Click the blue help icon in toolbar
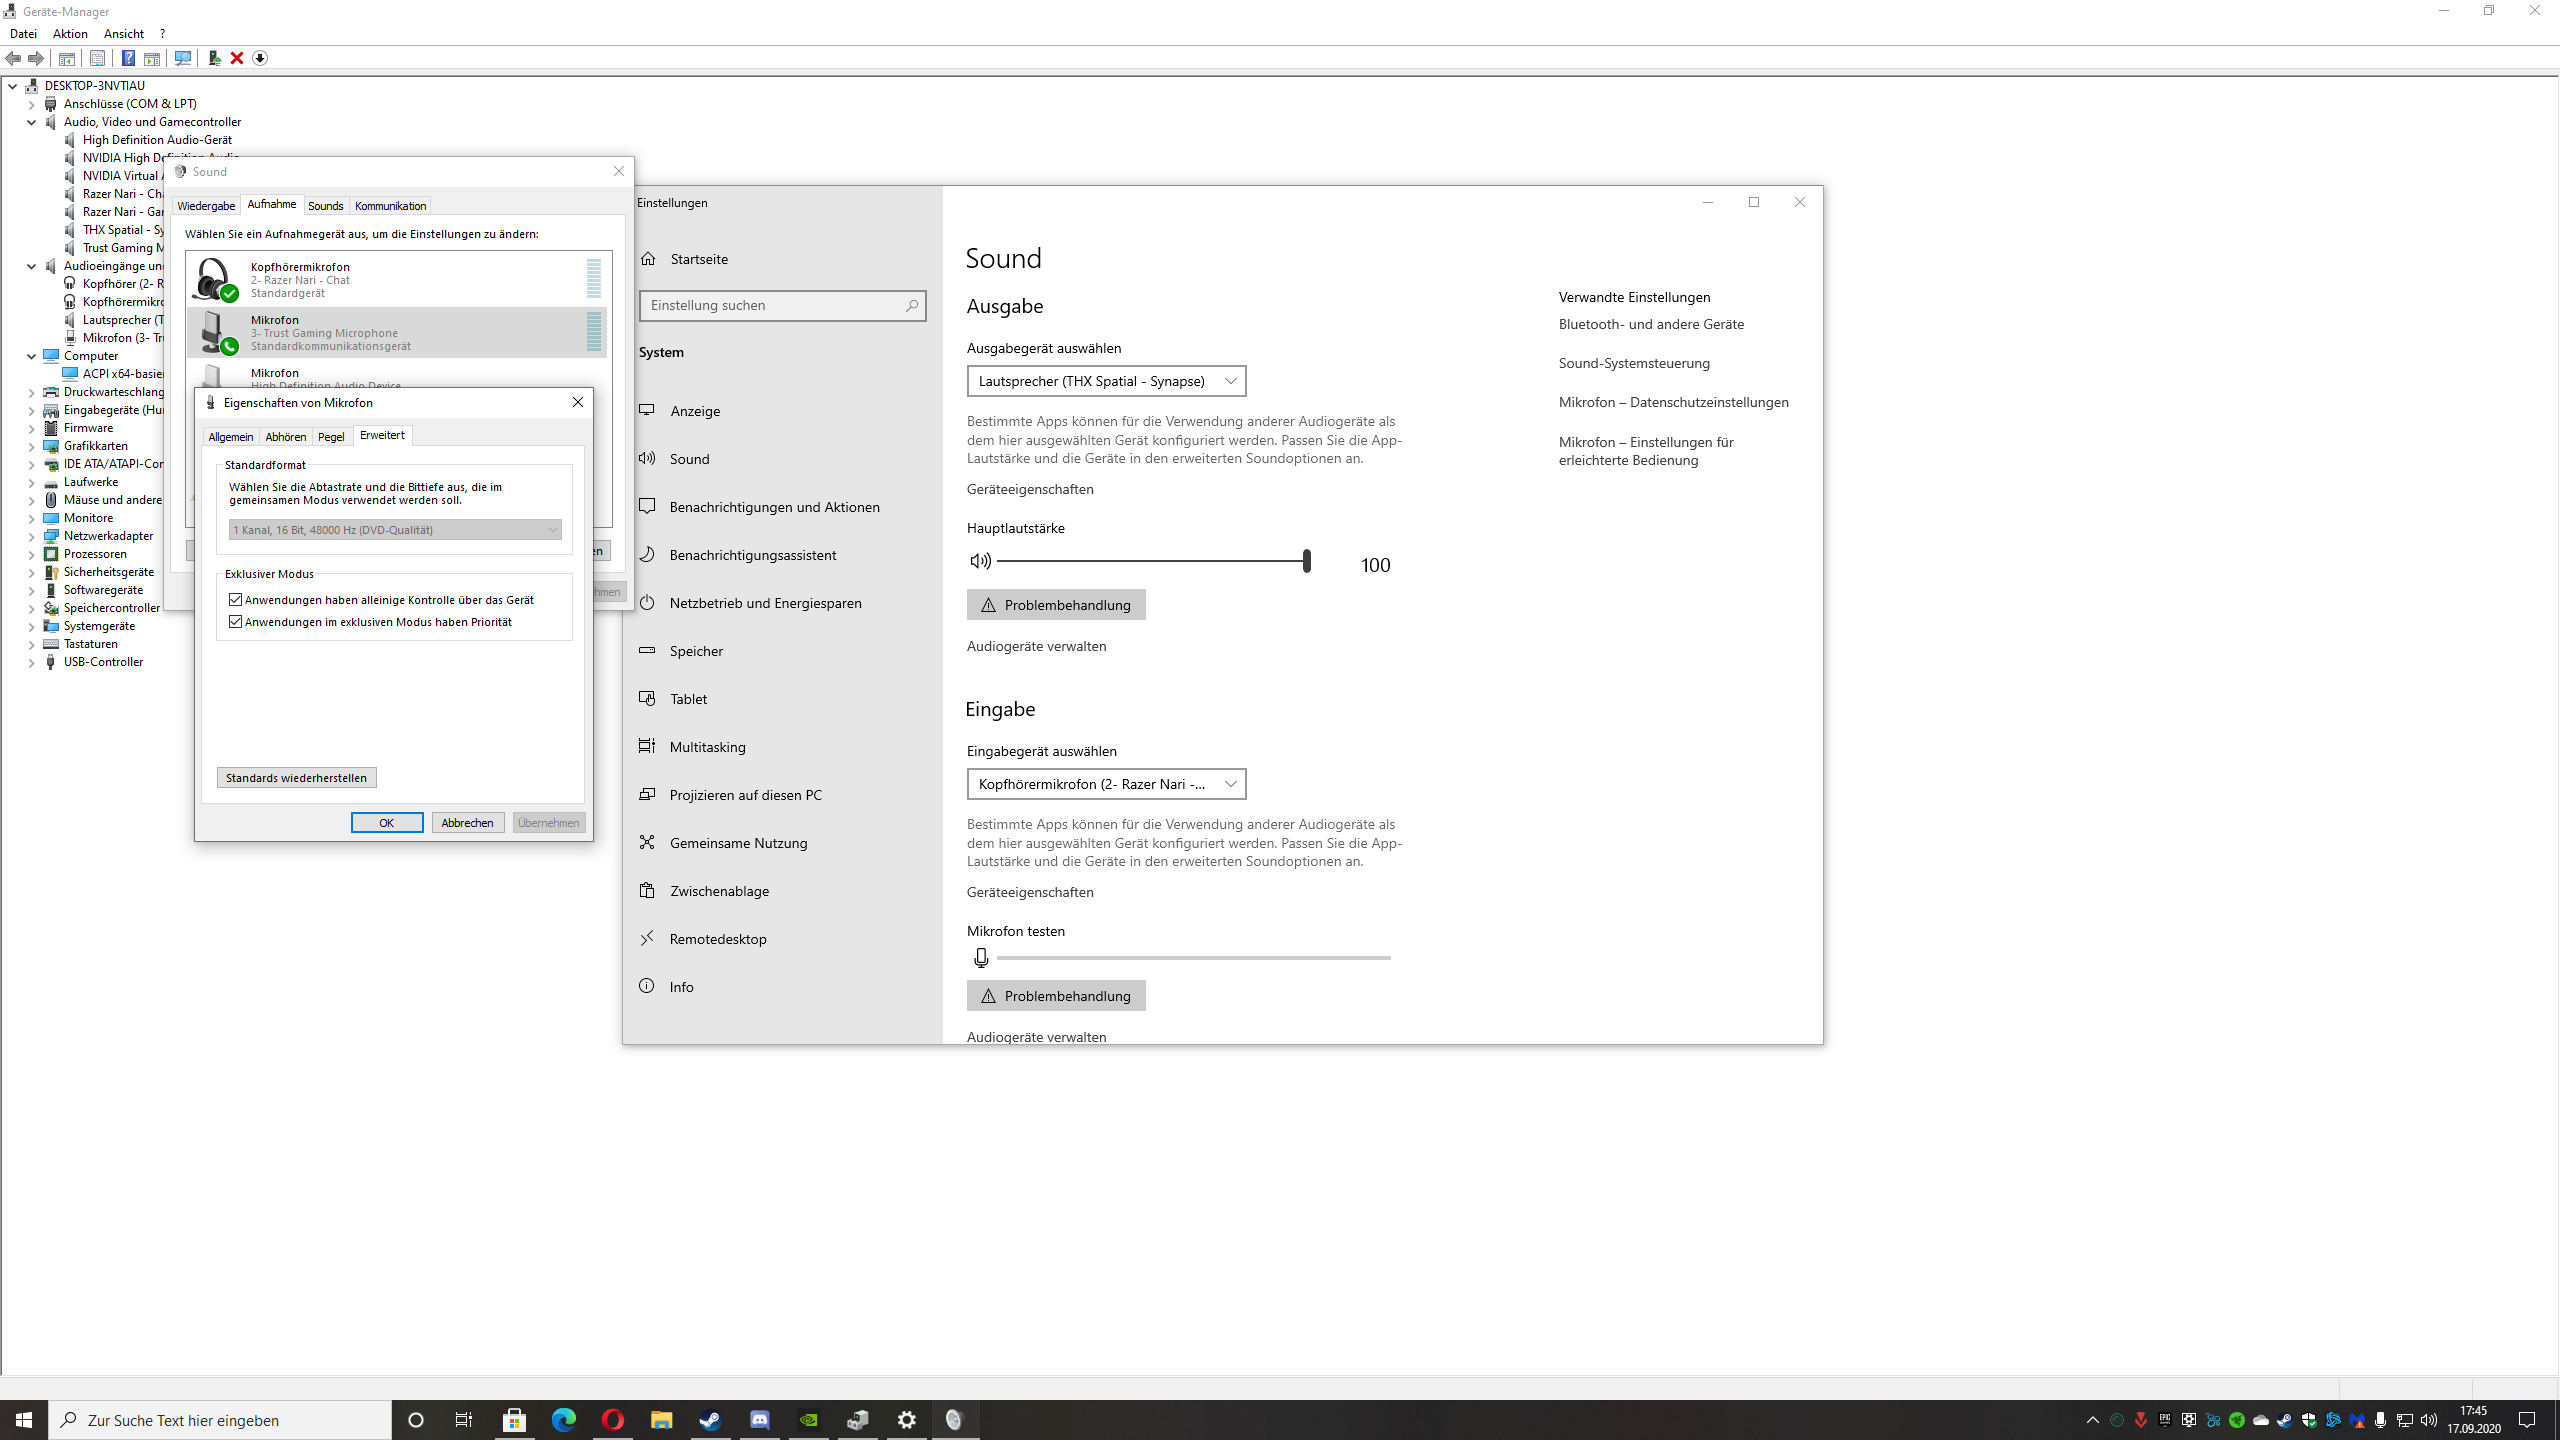The image size is (2560, 1440). click(128, 58)
